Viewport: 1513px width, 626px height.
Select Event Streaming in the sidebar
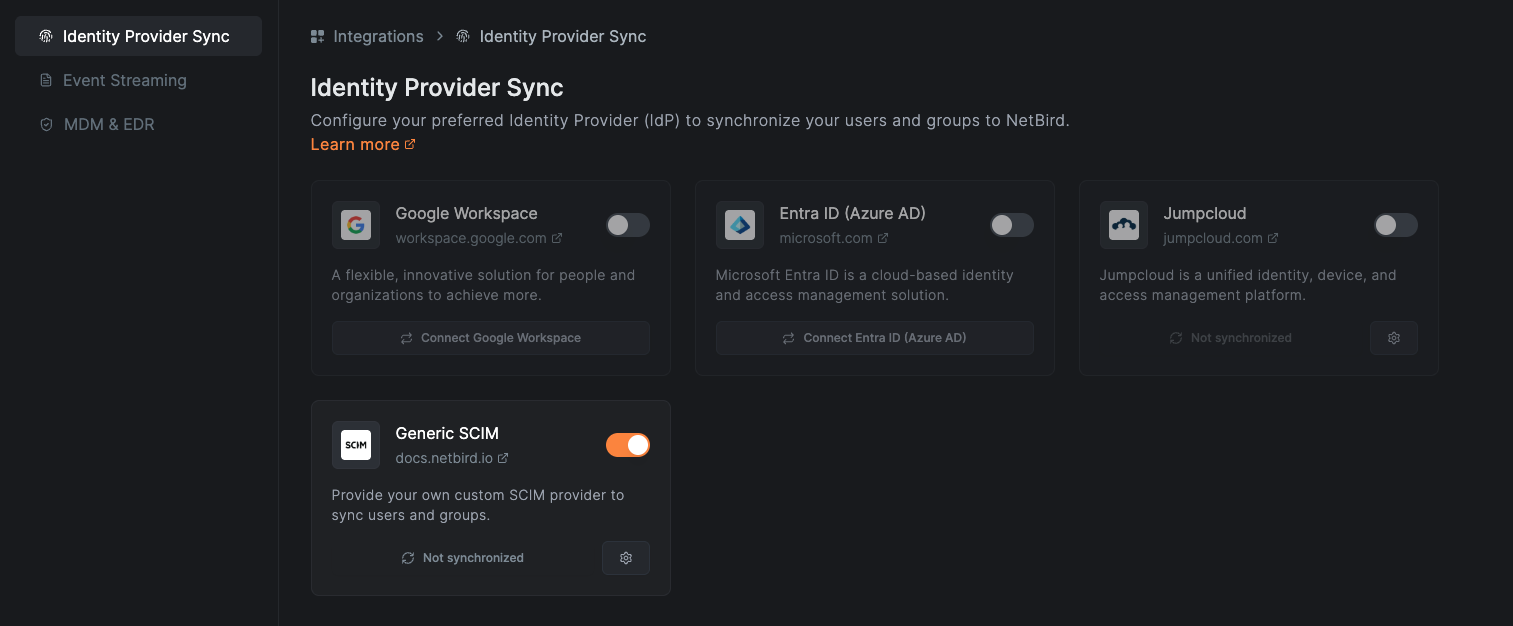coord(124,80)
